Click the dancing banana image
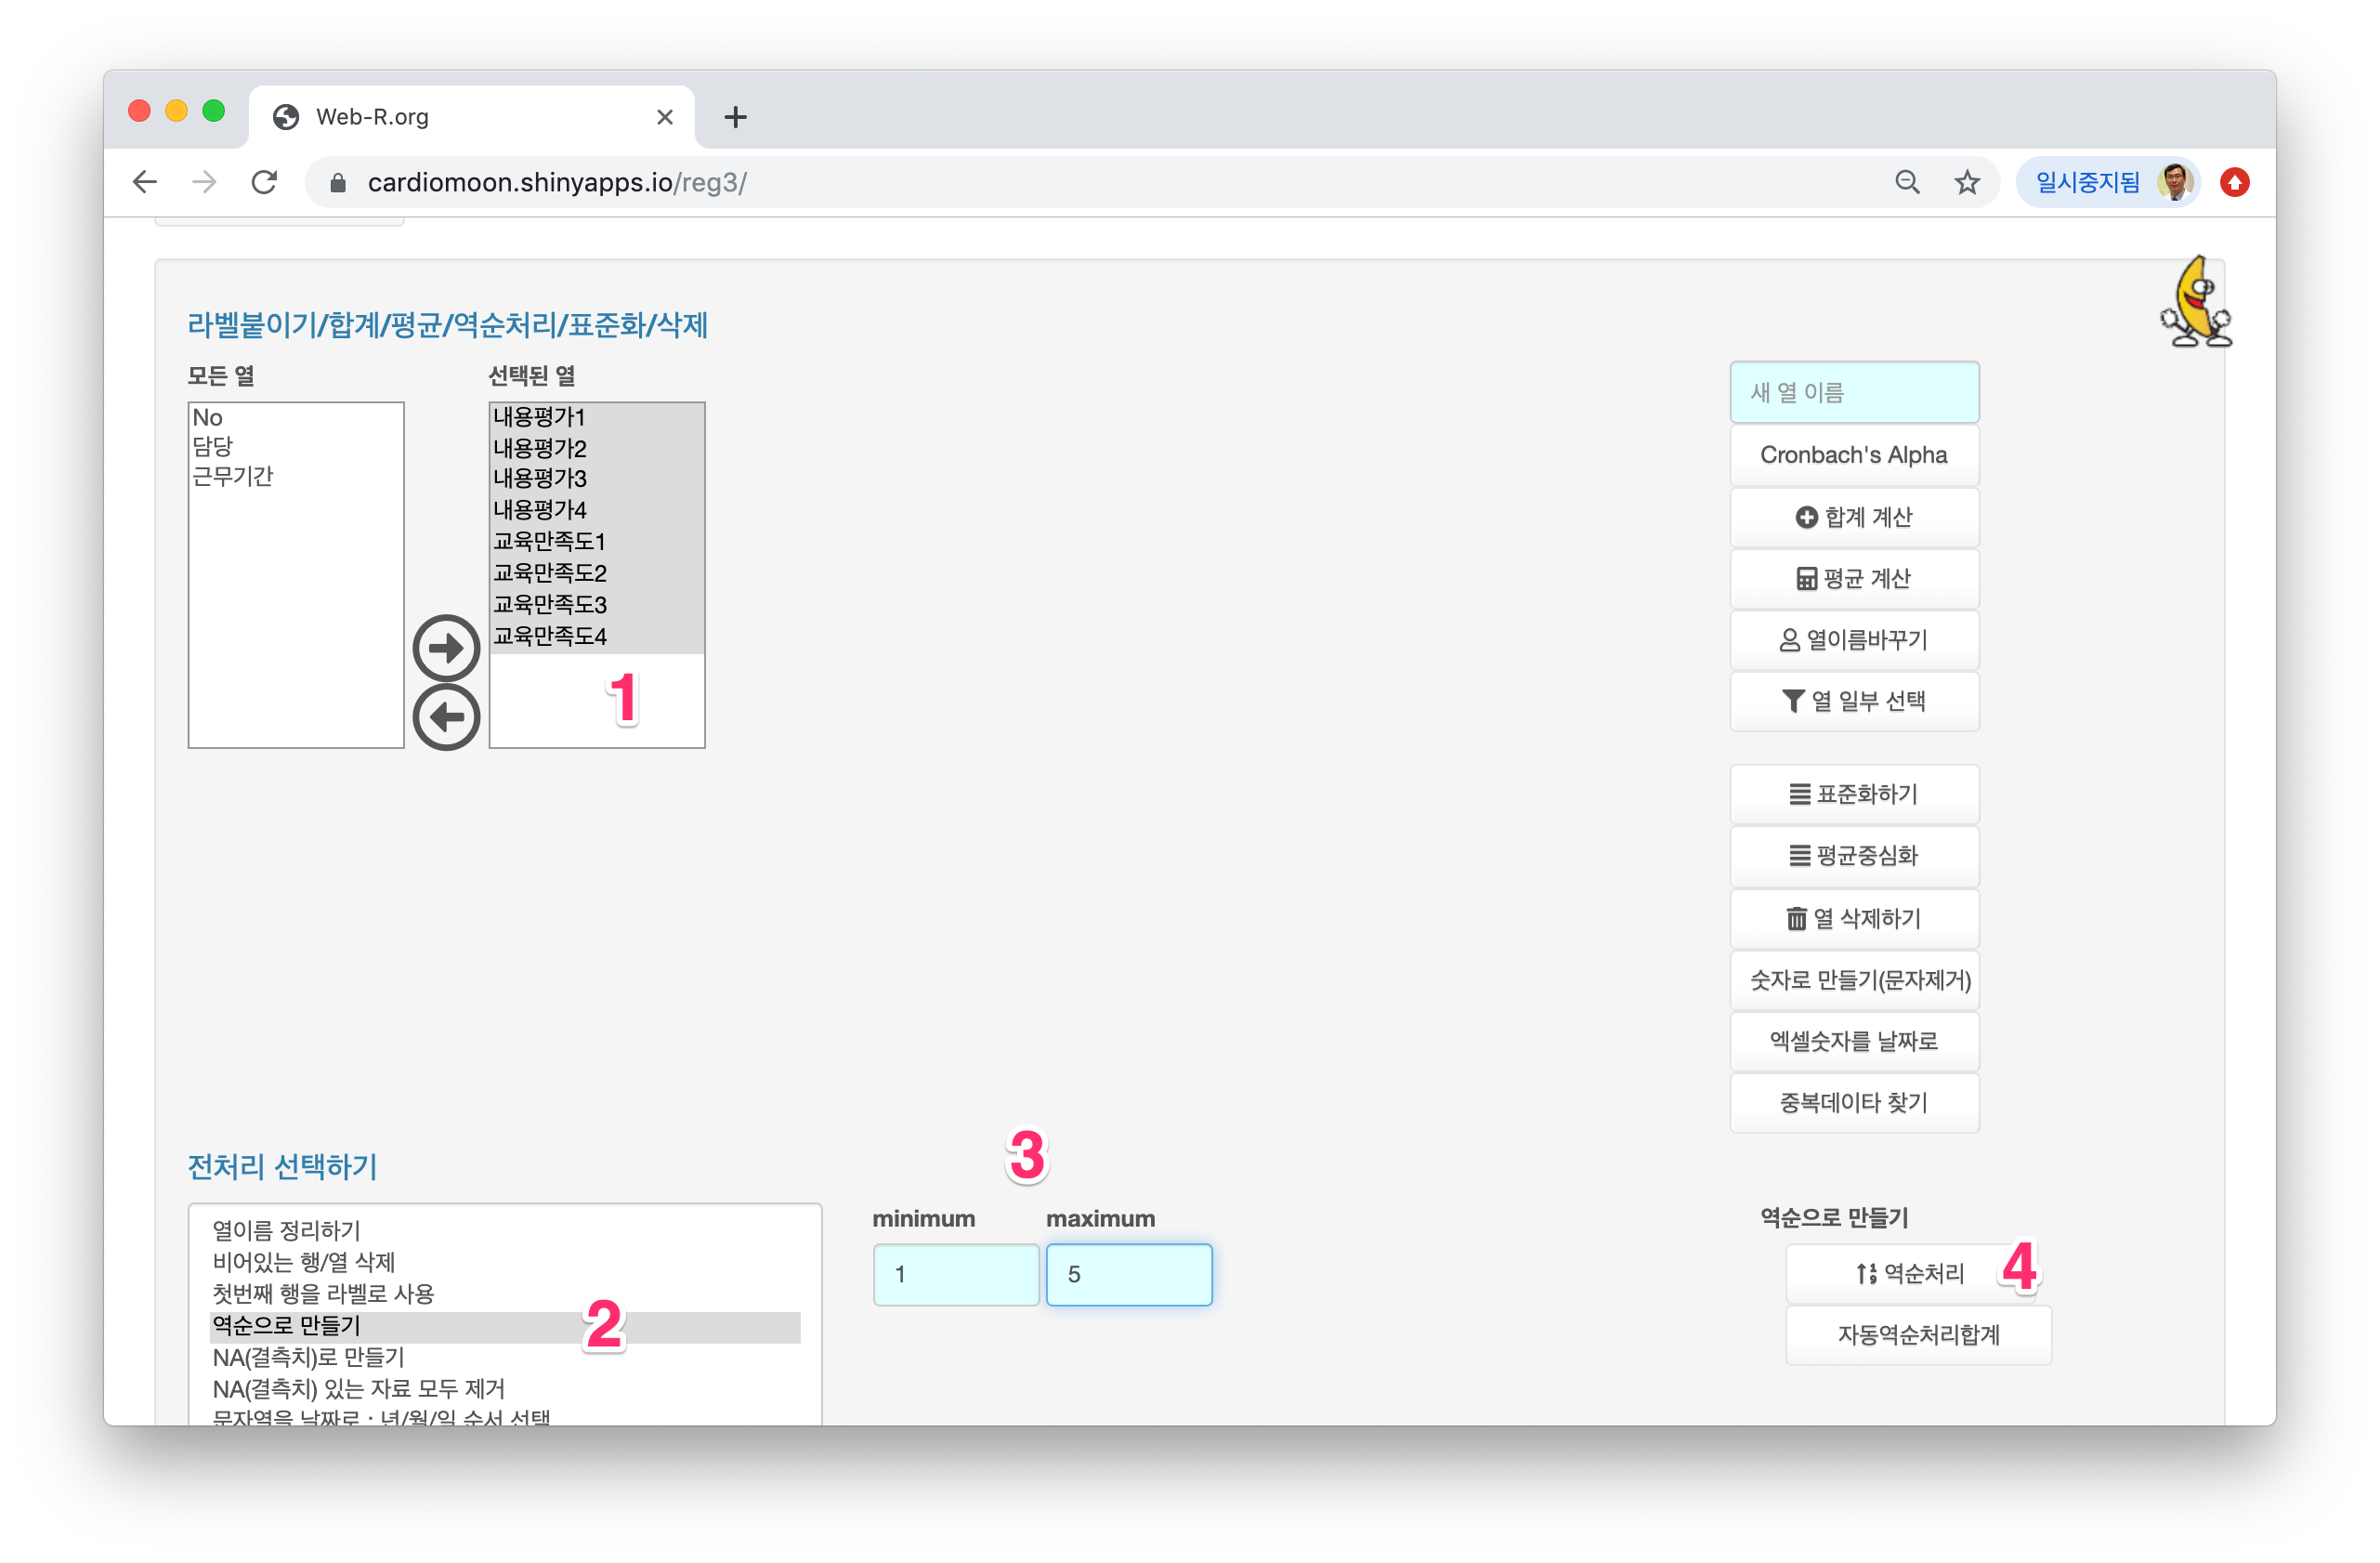 pyautogui.click(x=2194, y=303)
